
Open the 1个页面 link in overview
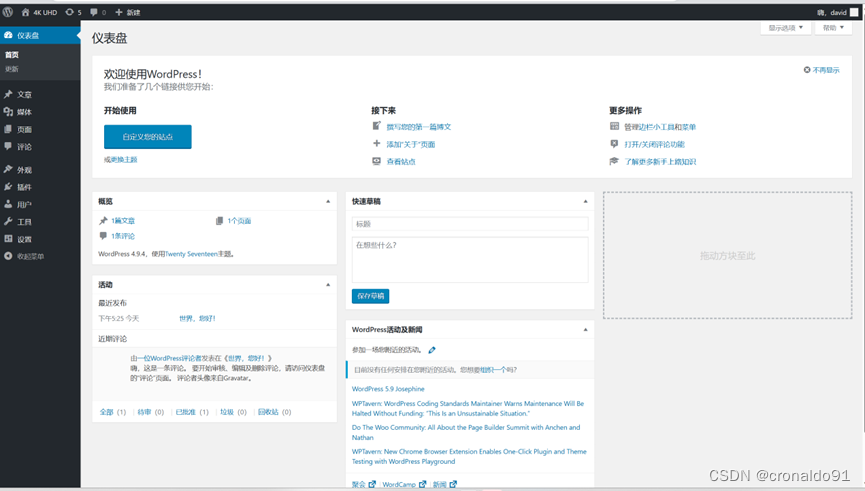[239, 221]
